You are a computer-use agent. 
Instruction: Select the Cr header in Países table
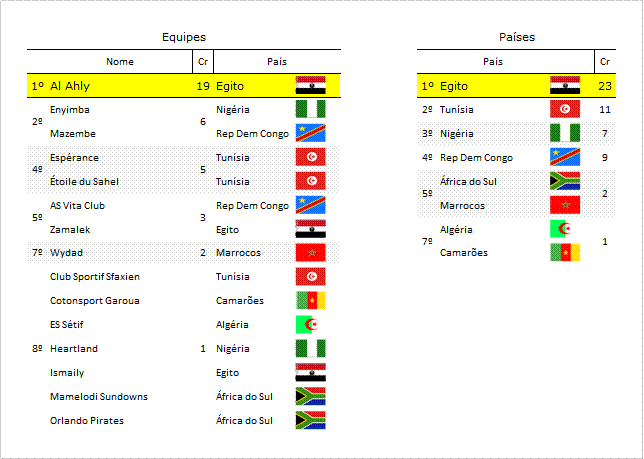click(605, 62)
